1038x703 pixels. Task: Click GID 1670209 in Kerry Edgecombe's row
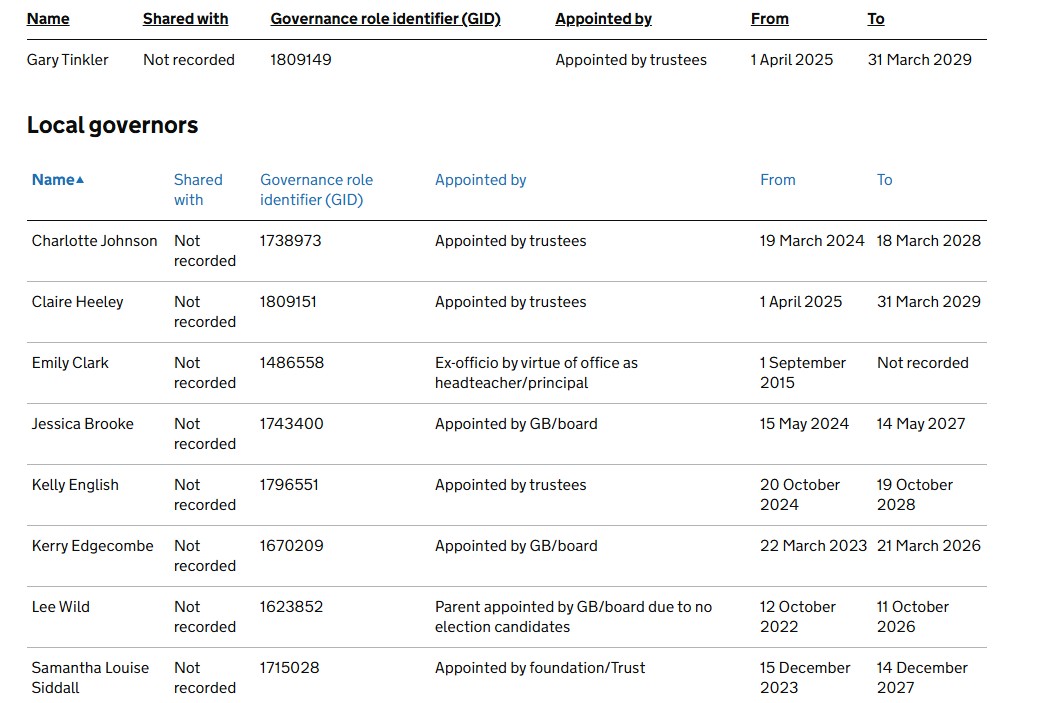(291, 546)
